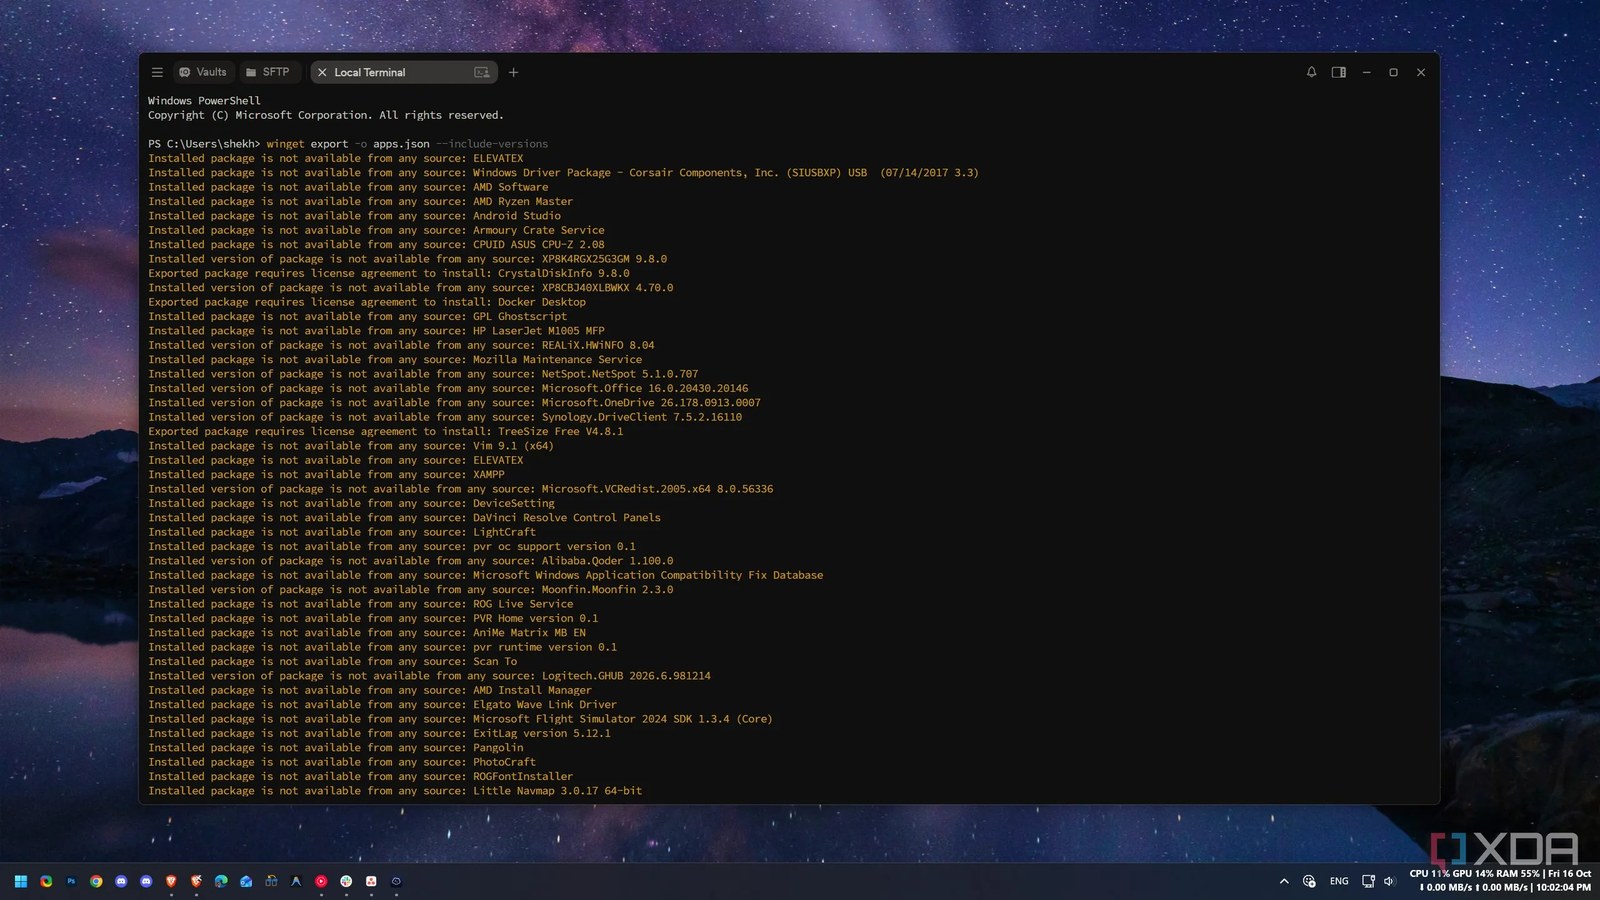Expand the hidden system tray icons chevron

[1284, 881]
